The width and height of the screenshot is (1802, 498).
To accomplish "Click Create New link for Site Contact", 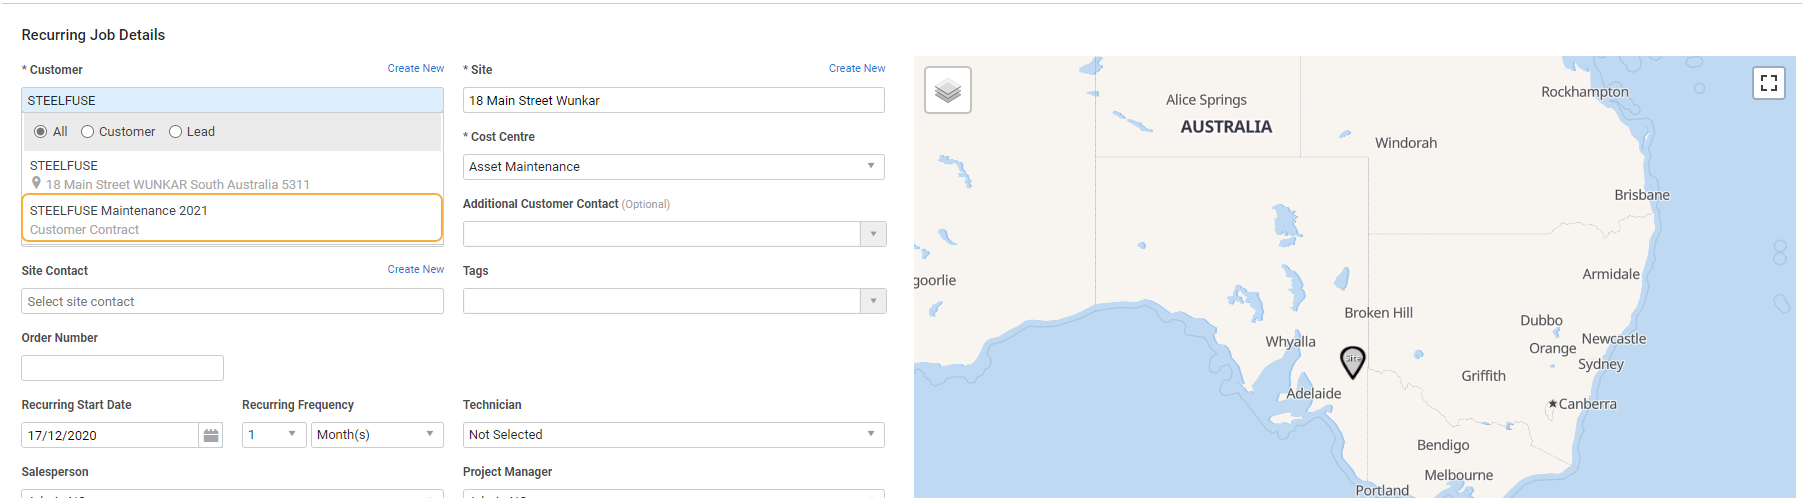I will [x=416, y=270].
